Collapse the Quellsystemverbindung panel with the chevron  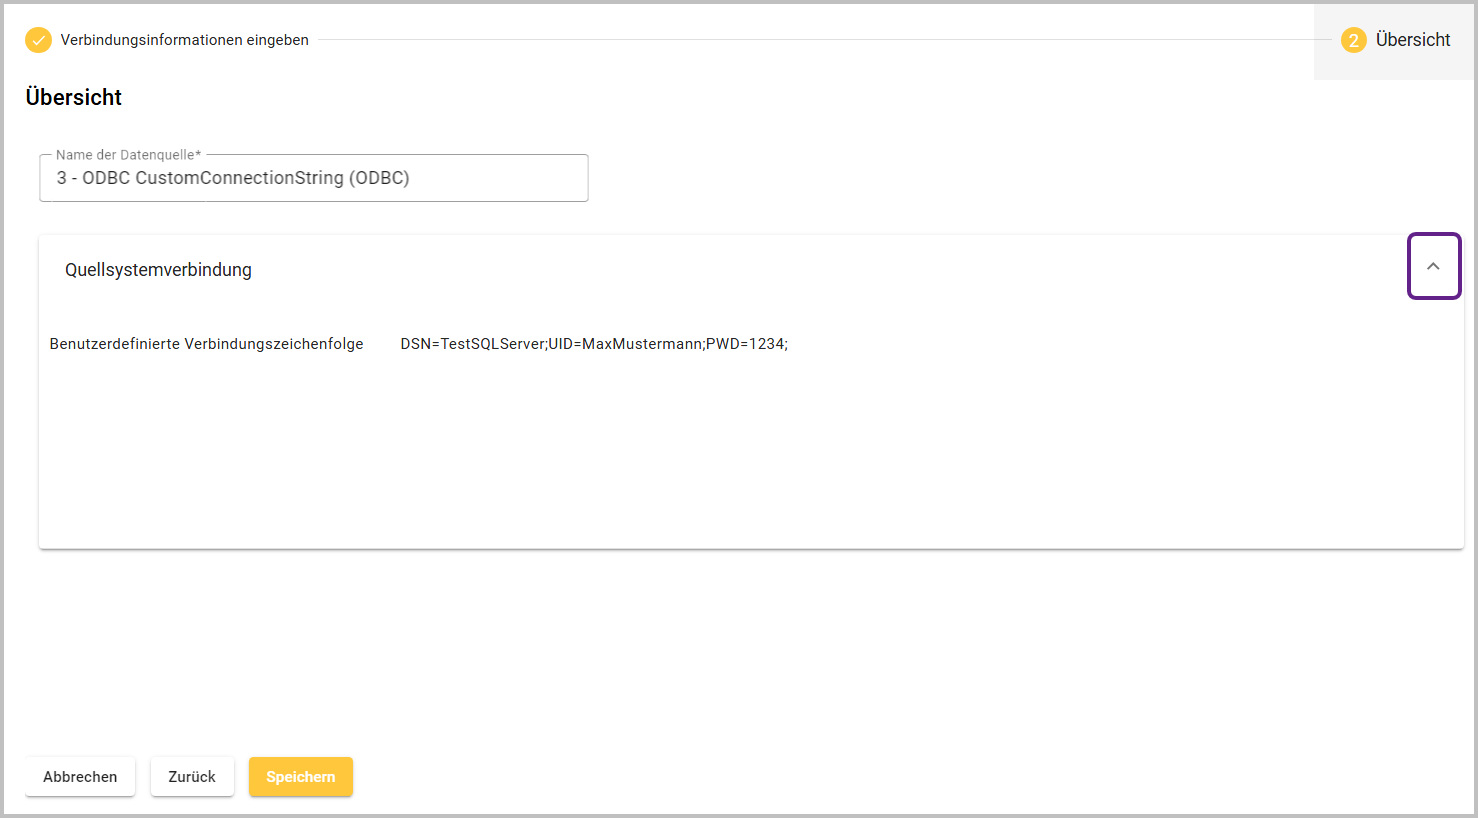coord(1433,266)
